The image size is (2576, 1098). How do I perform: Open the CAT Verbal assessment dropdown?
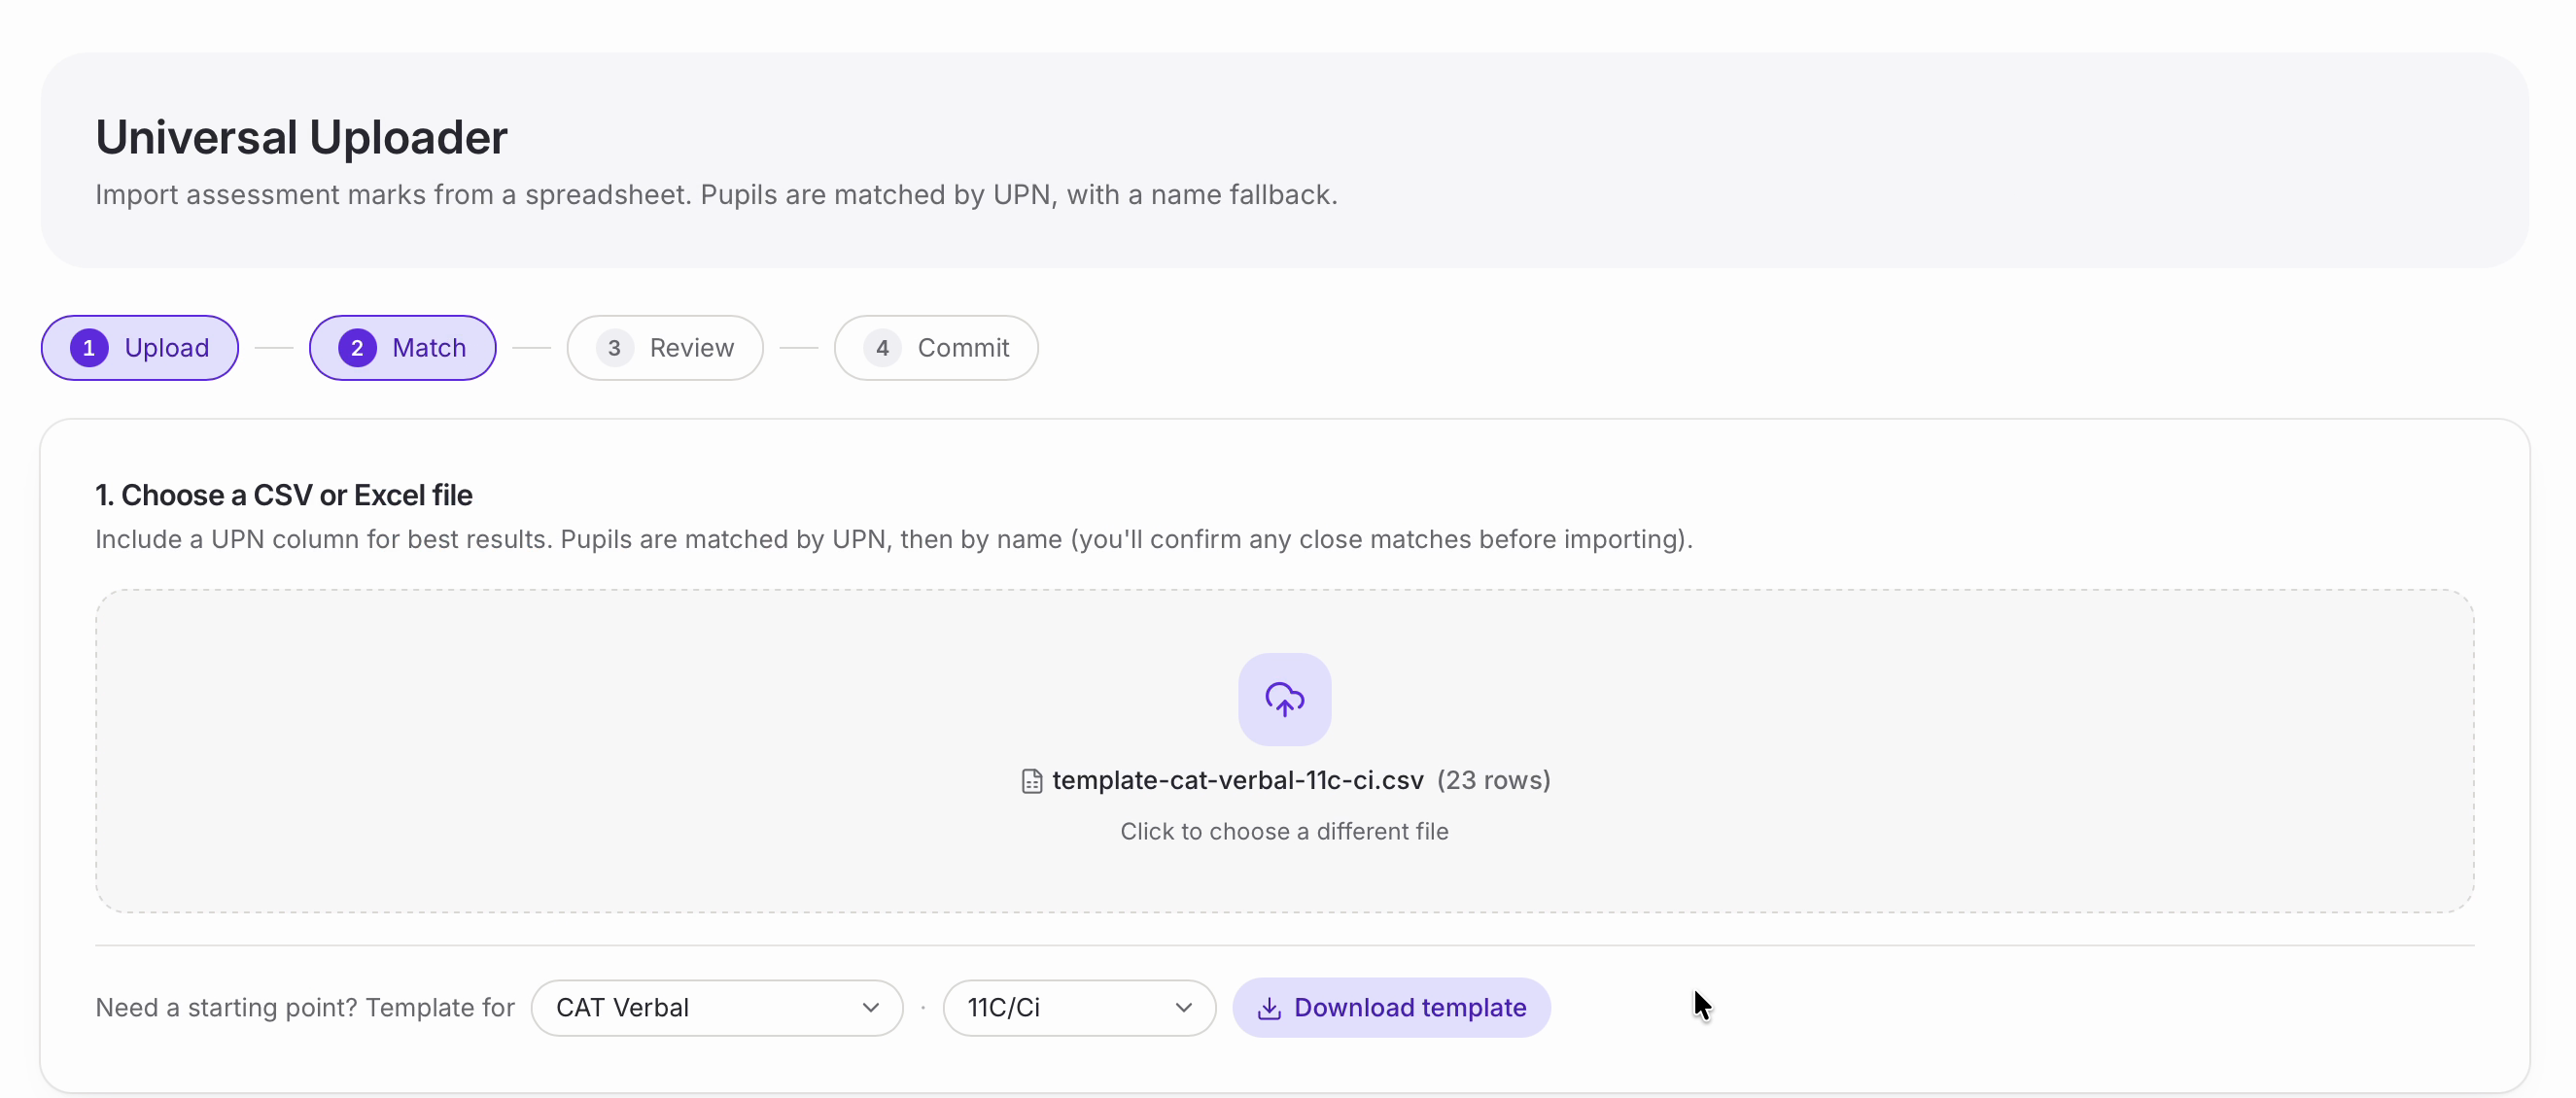pyautogui.click(x=717, y=1008)
